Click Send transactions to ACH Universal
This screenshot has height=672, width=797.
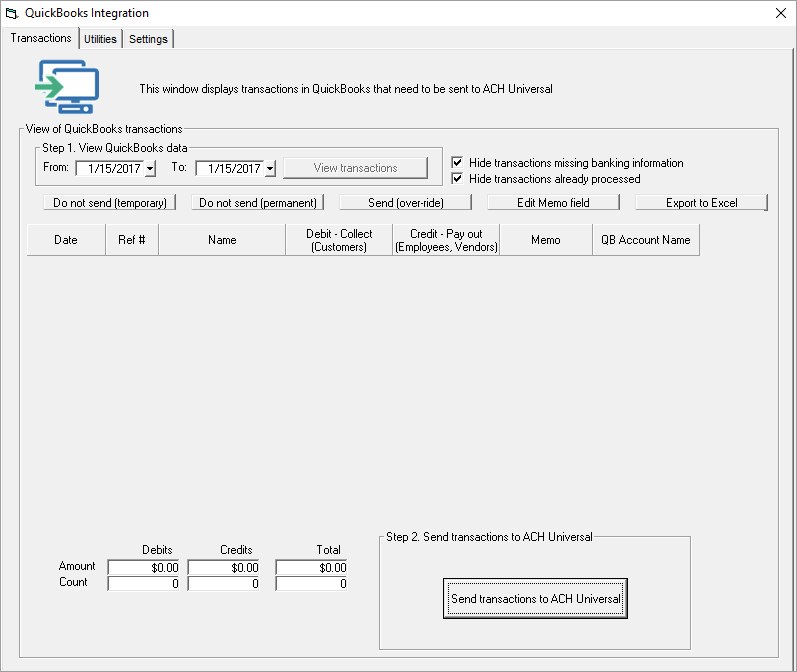coord(535,598)
